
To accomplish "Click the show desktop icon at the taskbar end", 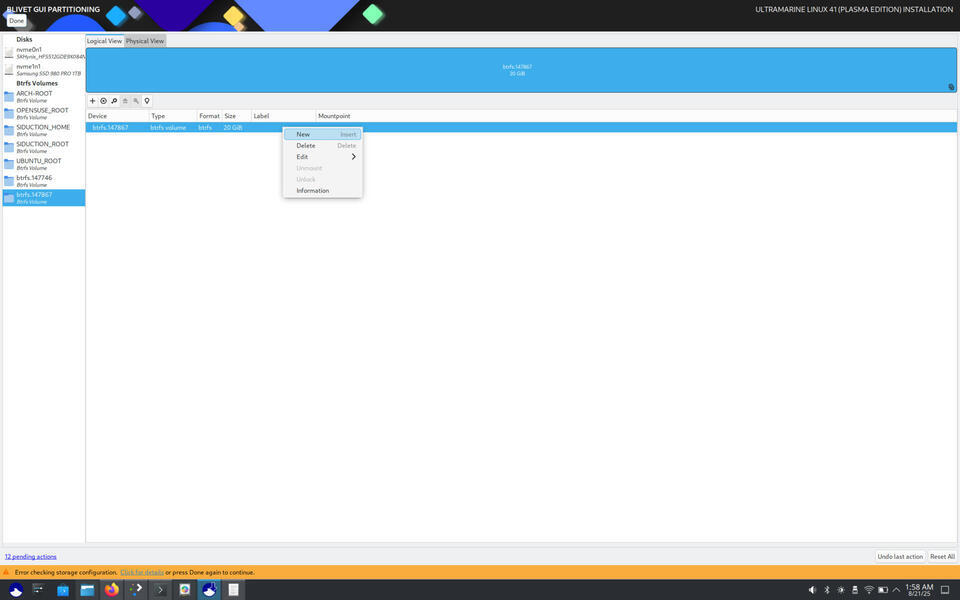I will pyautogui.click(x=945, y=590).
